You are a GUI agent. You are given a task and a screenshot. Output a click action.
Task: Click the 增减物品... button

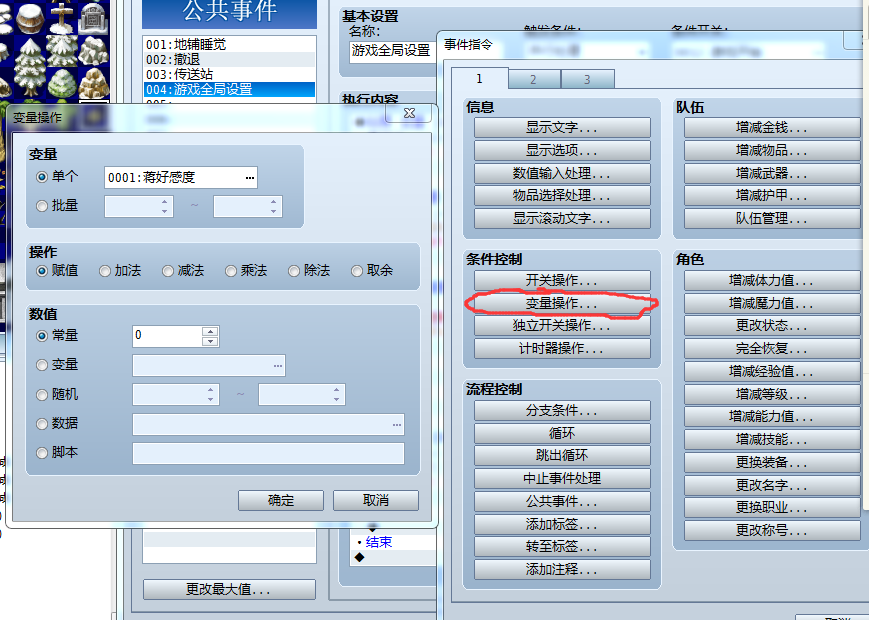pos(772,150)
